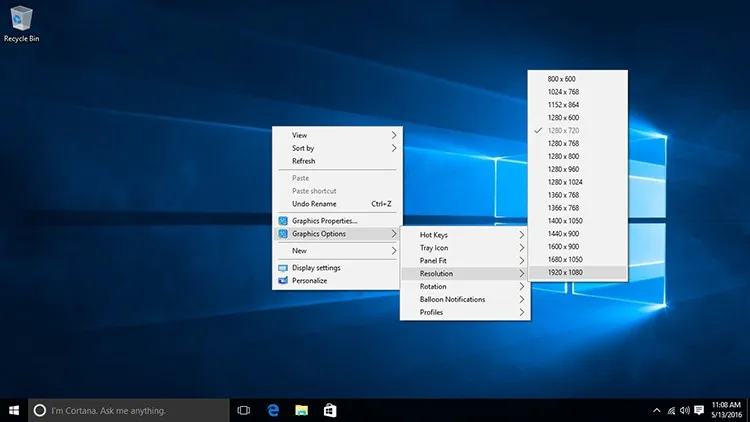Open Task View from the taskbar

pos(243,410)
